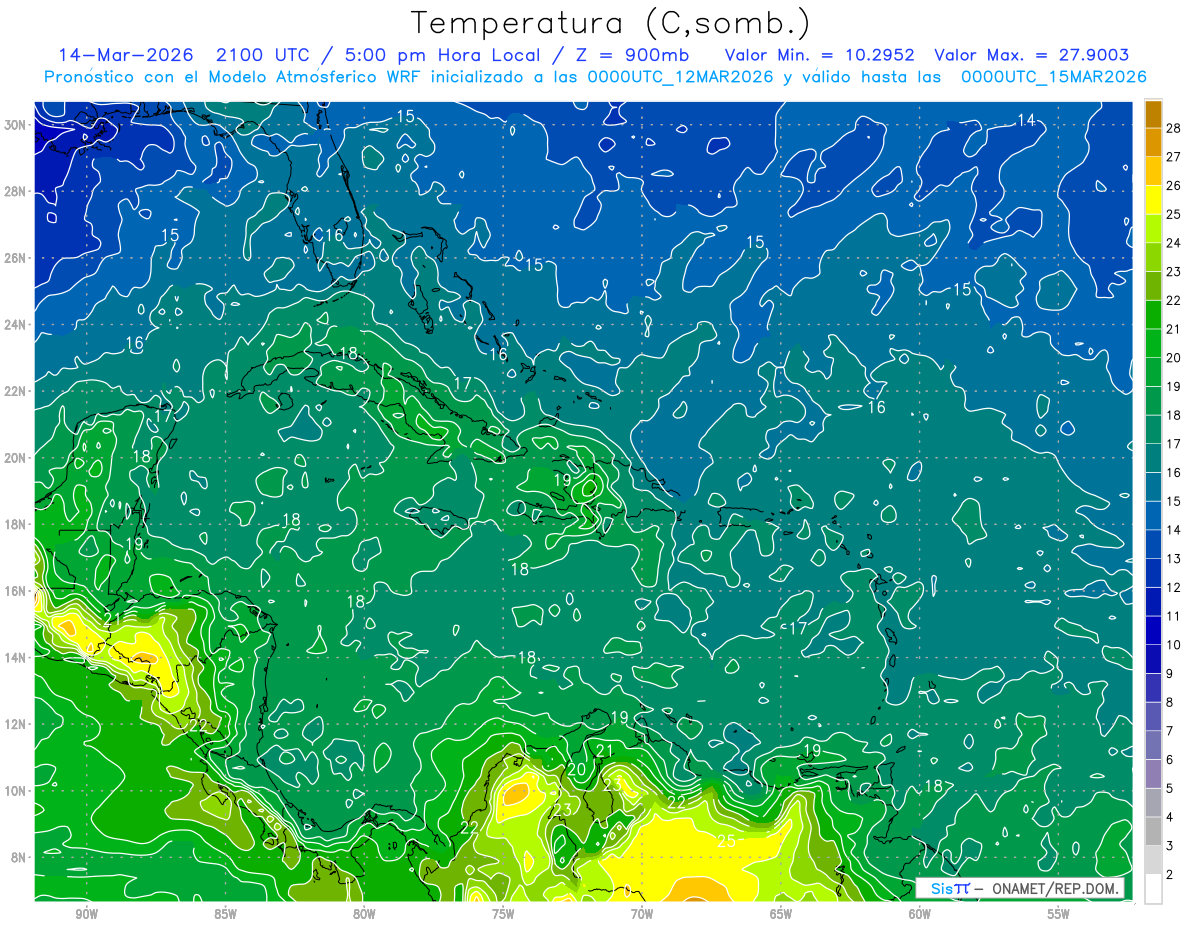Click the 75W longitude axis label
The image size is (1200, 927).
503,913
